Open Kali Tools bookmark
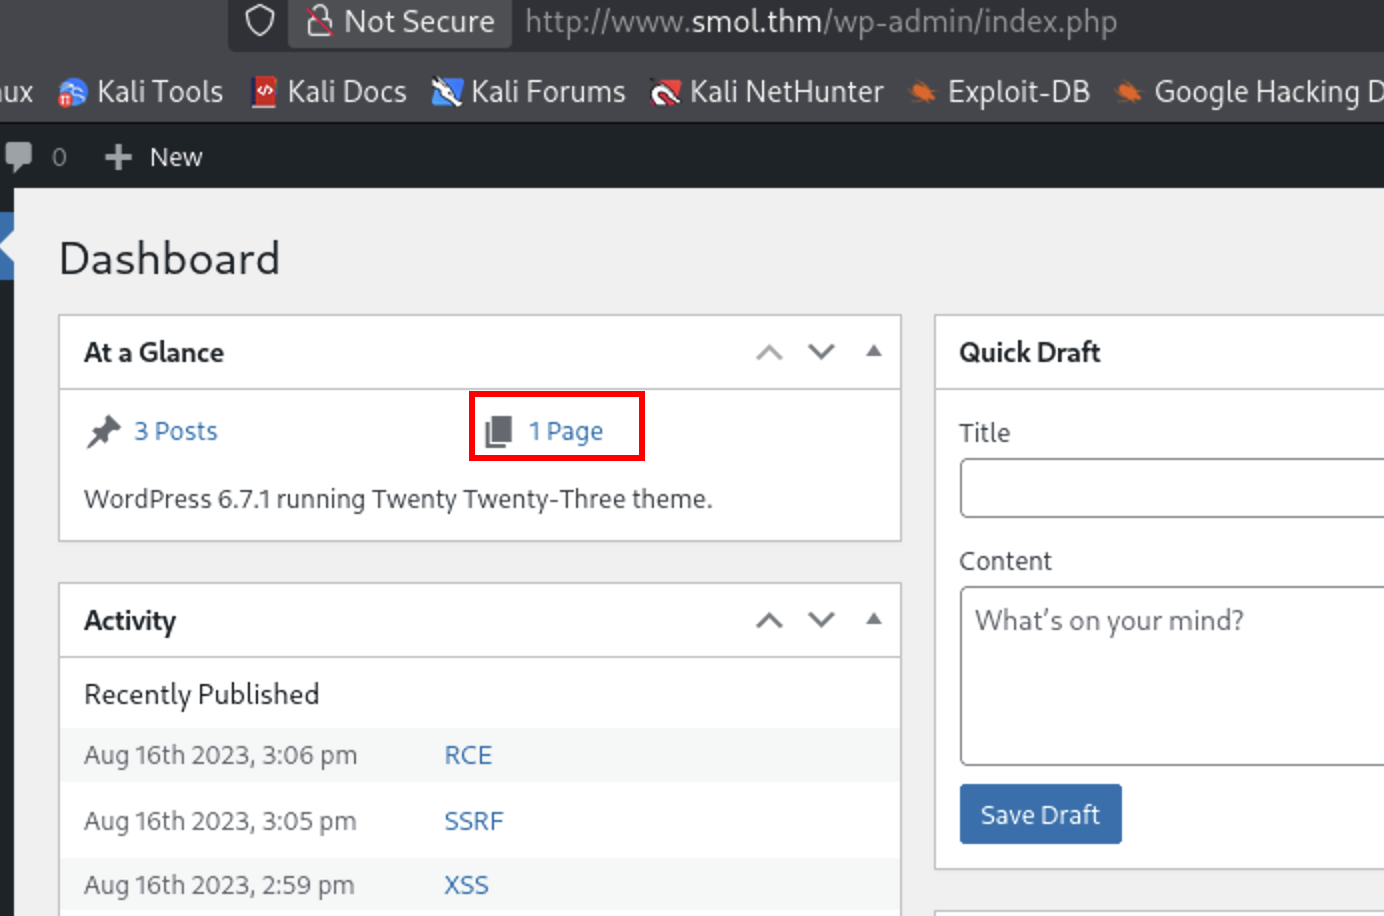The image size is (1384, 916). (141, 92)
